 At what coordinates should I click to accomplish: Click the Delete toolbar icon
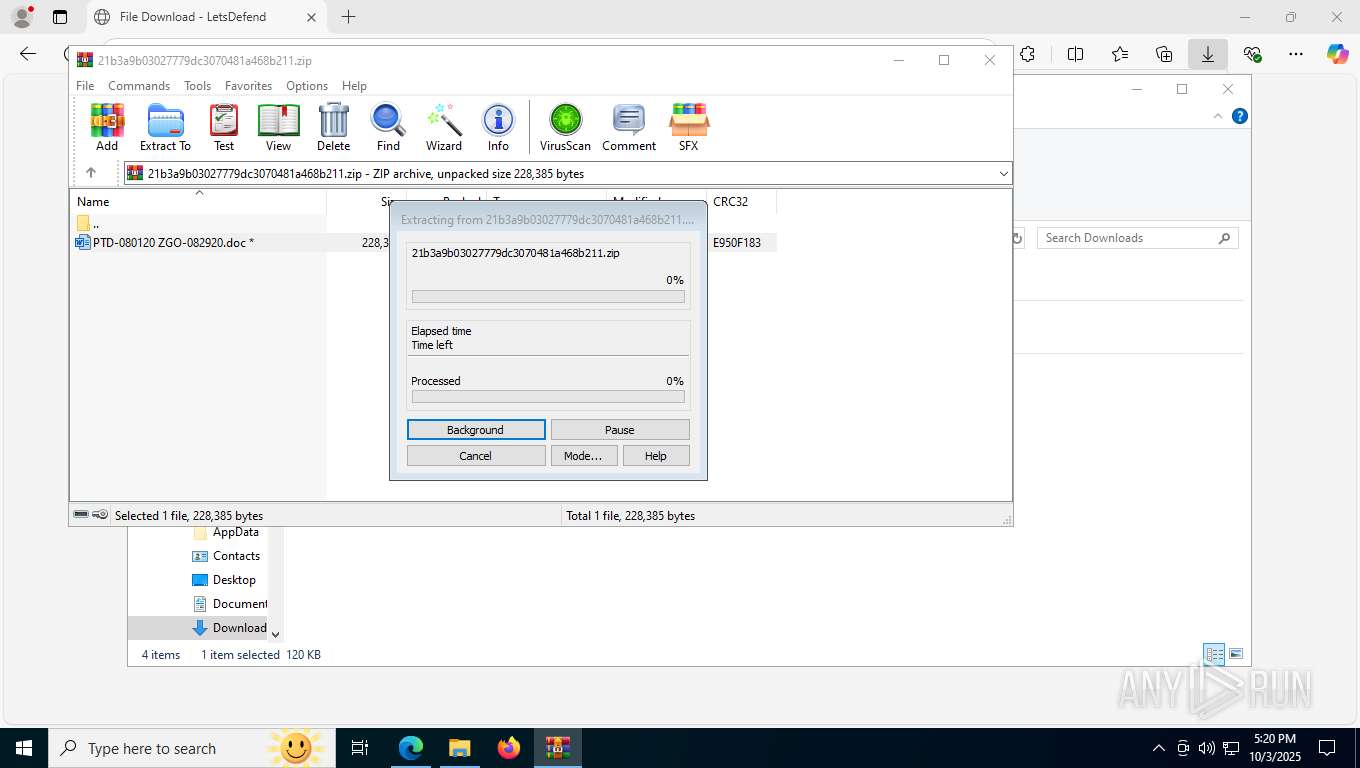tap(333, 127)
